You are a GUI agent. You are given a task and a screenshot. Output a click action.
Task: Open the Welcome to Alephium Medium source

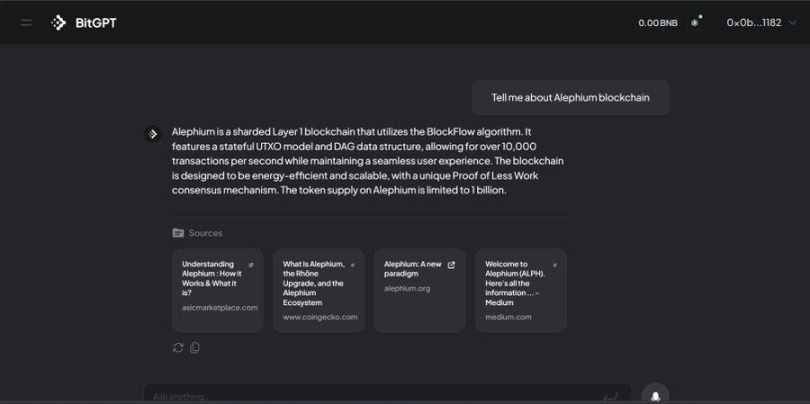[x=521, y=290]
